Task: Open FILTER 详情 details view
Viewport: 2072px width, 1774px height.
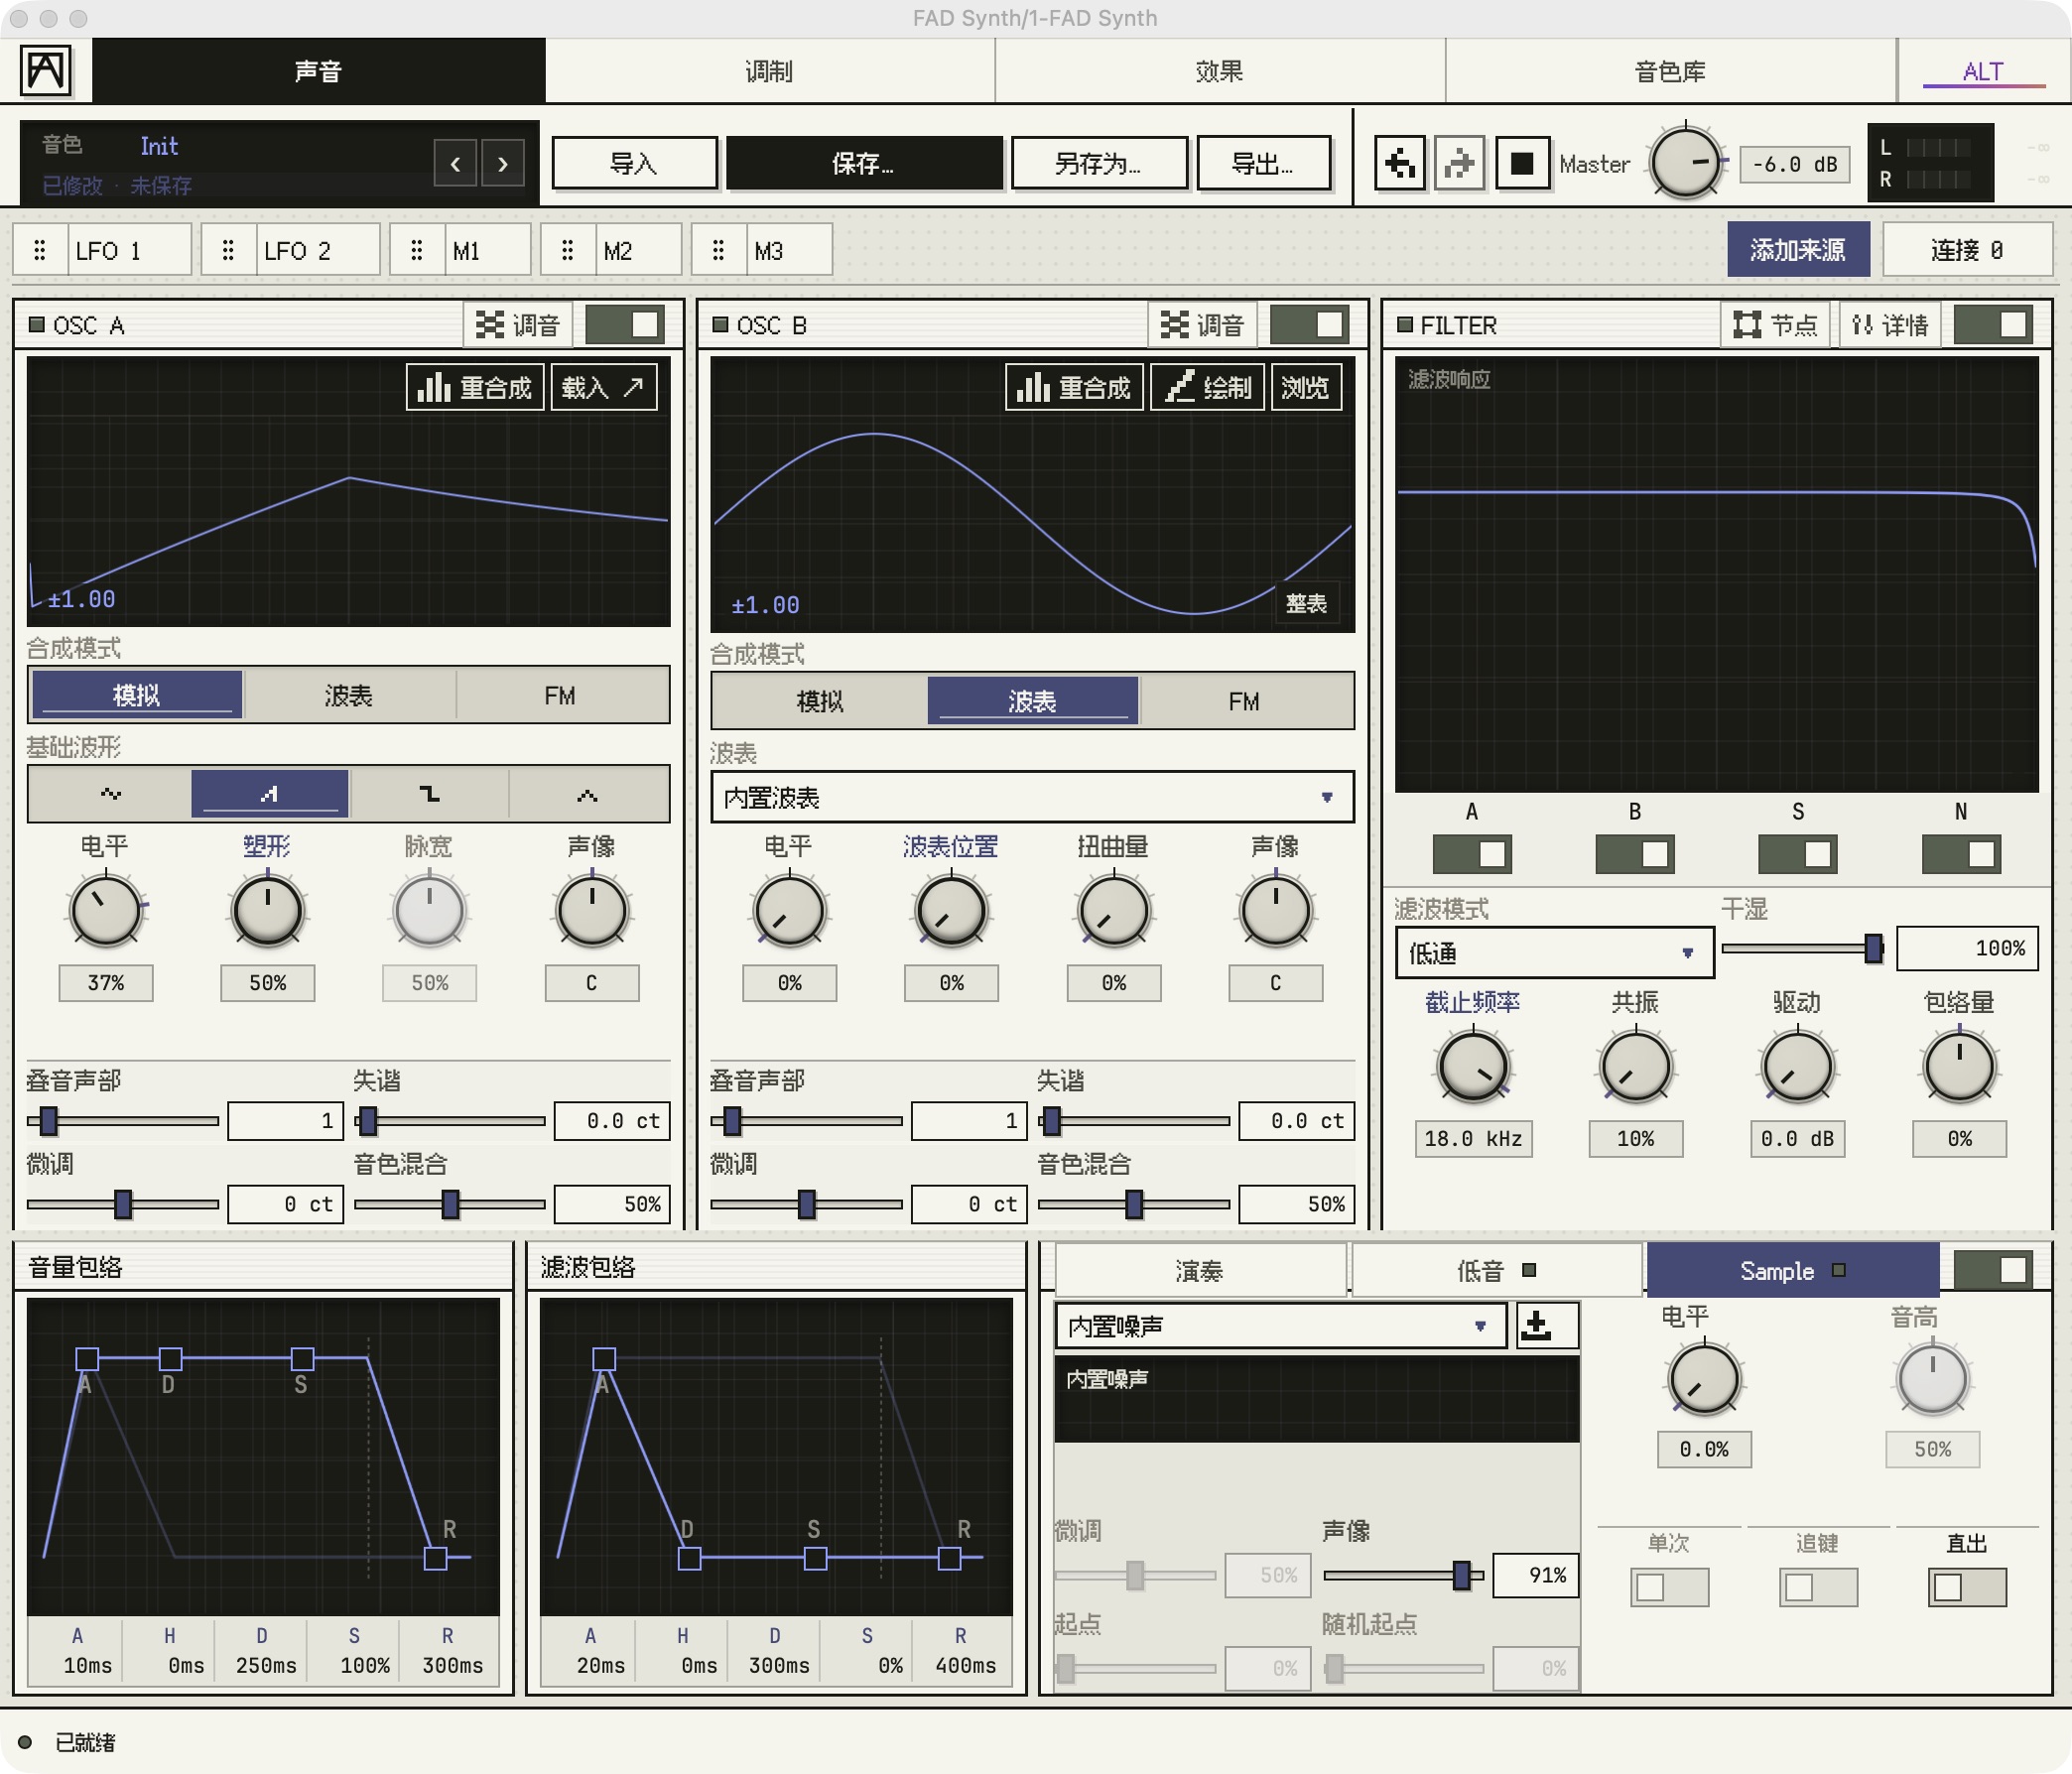Action: click(x=1890, y=325)
